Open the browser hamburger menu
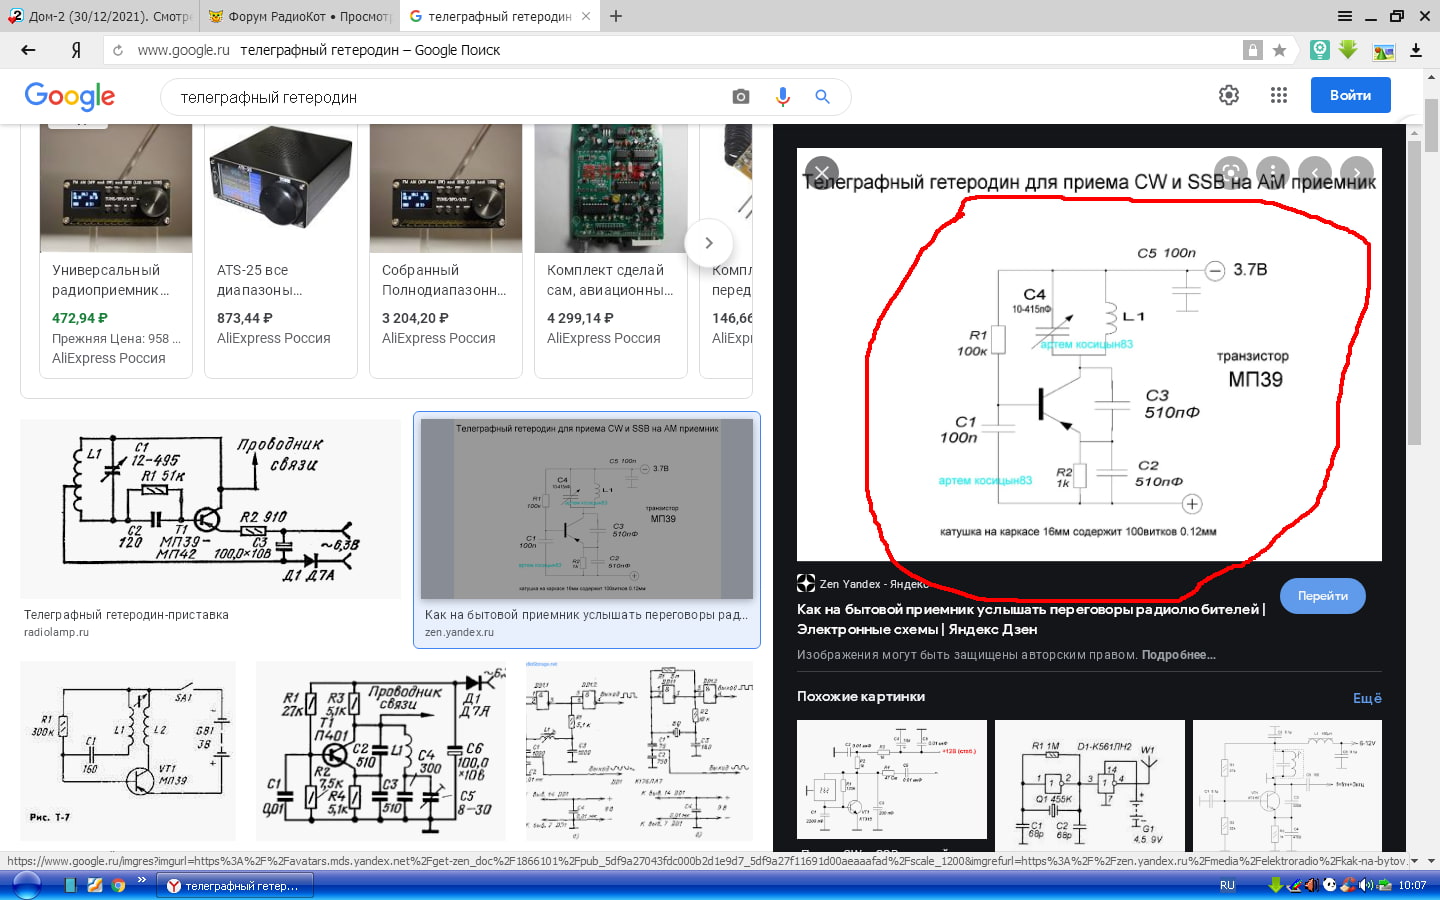This screenshot has width=1440, height=900. pos(1345,16)
